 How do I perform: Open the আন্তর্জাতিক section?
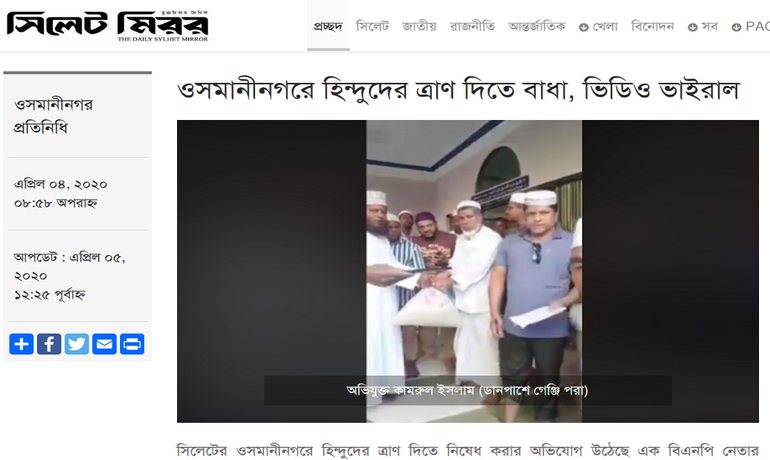point(537,26)
